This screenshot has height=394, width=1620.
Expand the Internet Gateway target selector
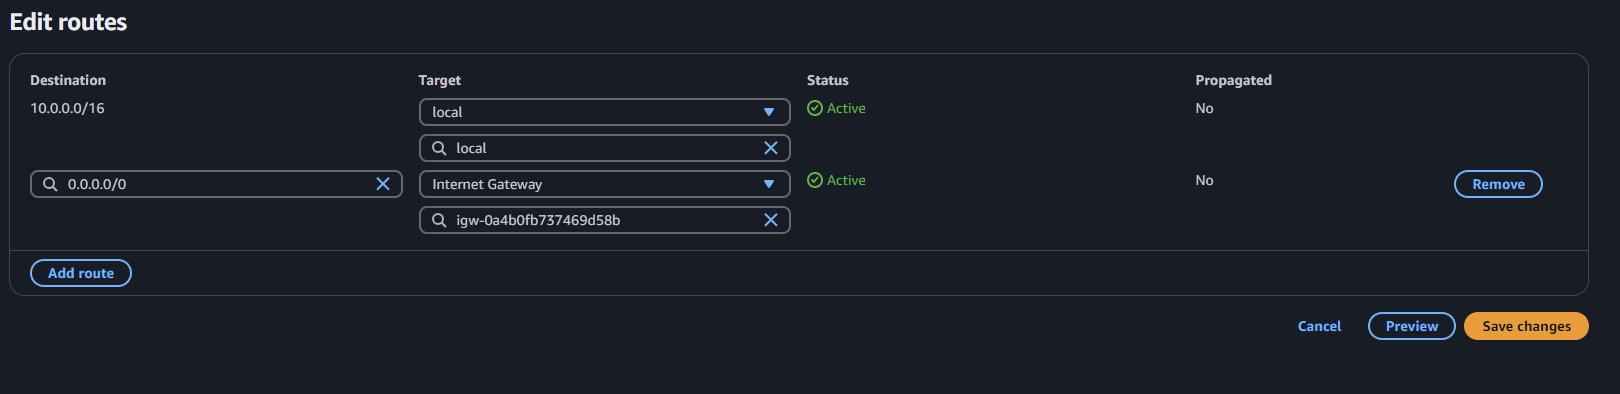click(605, 184)
